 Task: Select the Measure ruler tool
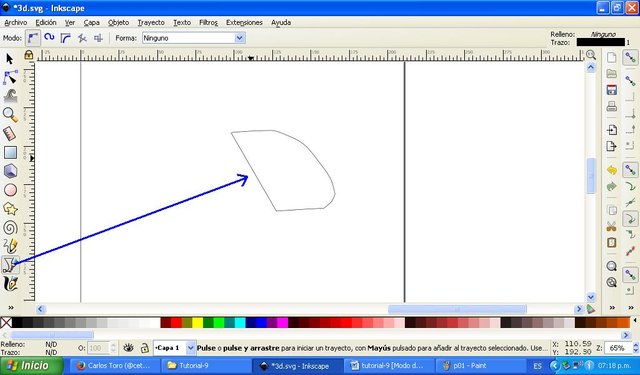tap(10, 133)
